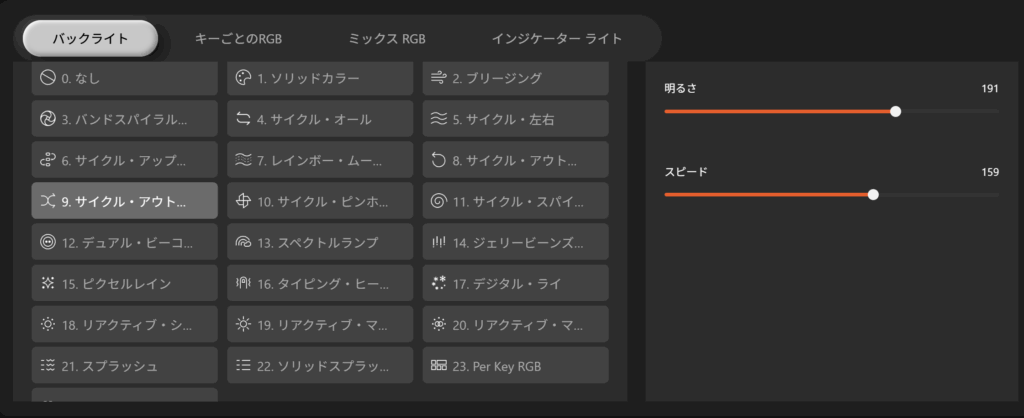Select effect 21. スプラッシュ

[x=124, y=366]
